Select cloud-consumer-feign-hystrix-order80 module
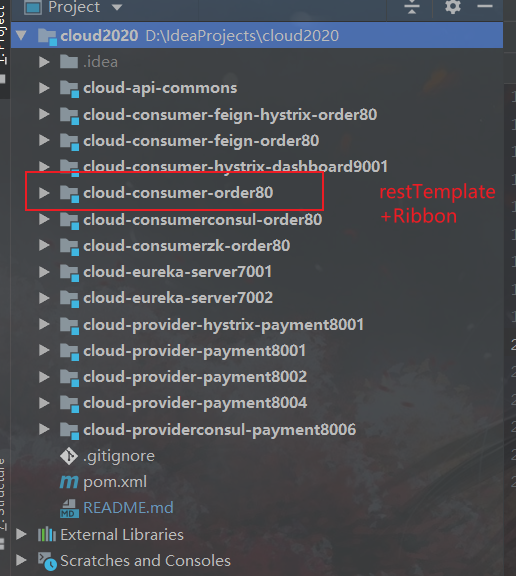Image resolution: width=516 pixels, height=576 pixels. (230, 115)
